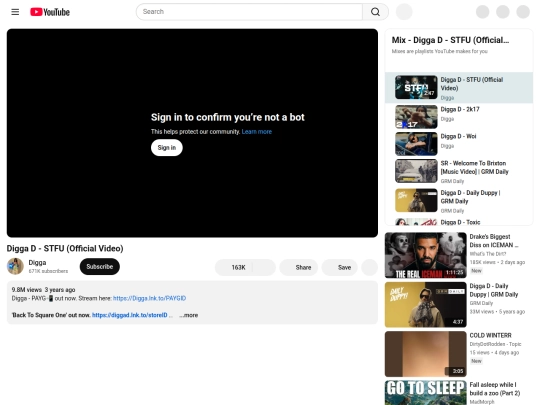Click 'COLD WINTERR' video title

(490, 335)
